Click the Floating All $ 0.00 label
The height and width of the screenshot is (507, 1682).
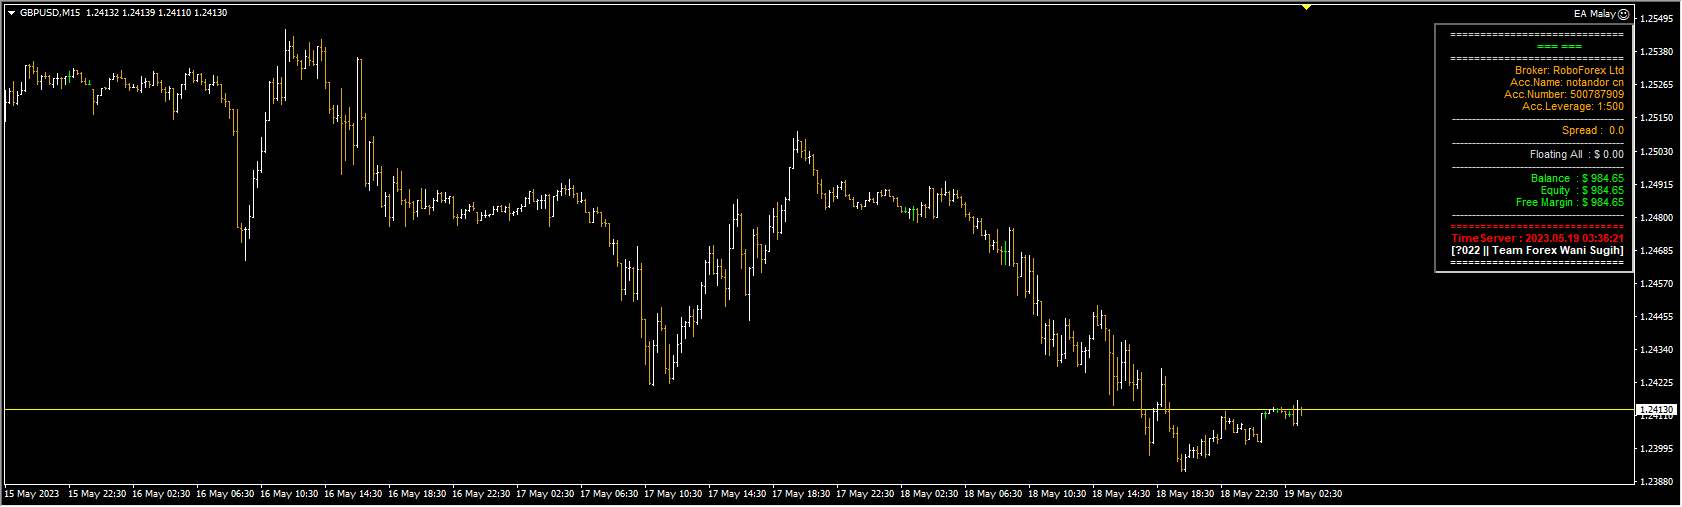(x=1576, y=155)
